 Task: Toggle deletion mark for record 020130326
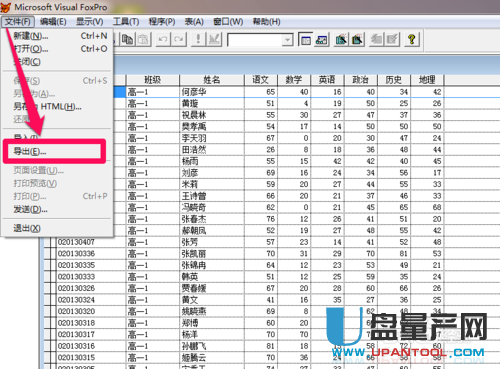(x=53, y=288)
